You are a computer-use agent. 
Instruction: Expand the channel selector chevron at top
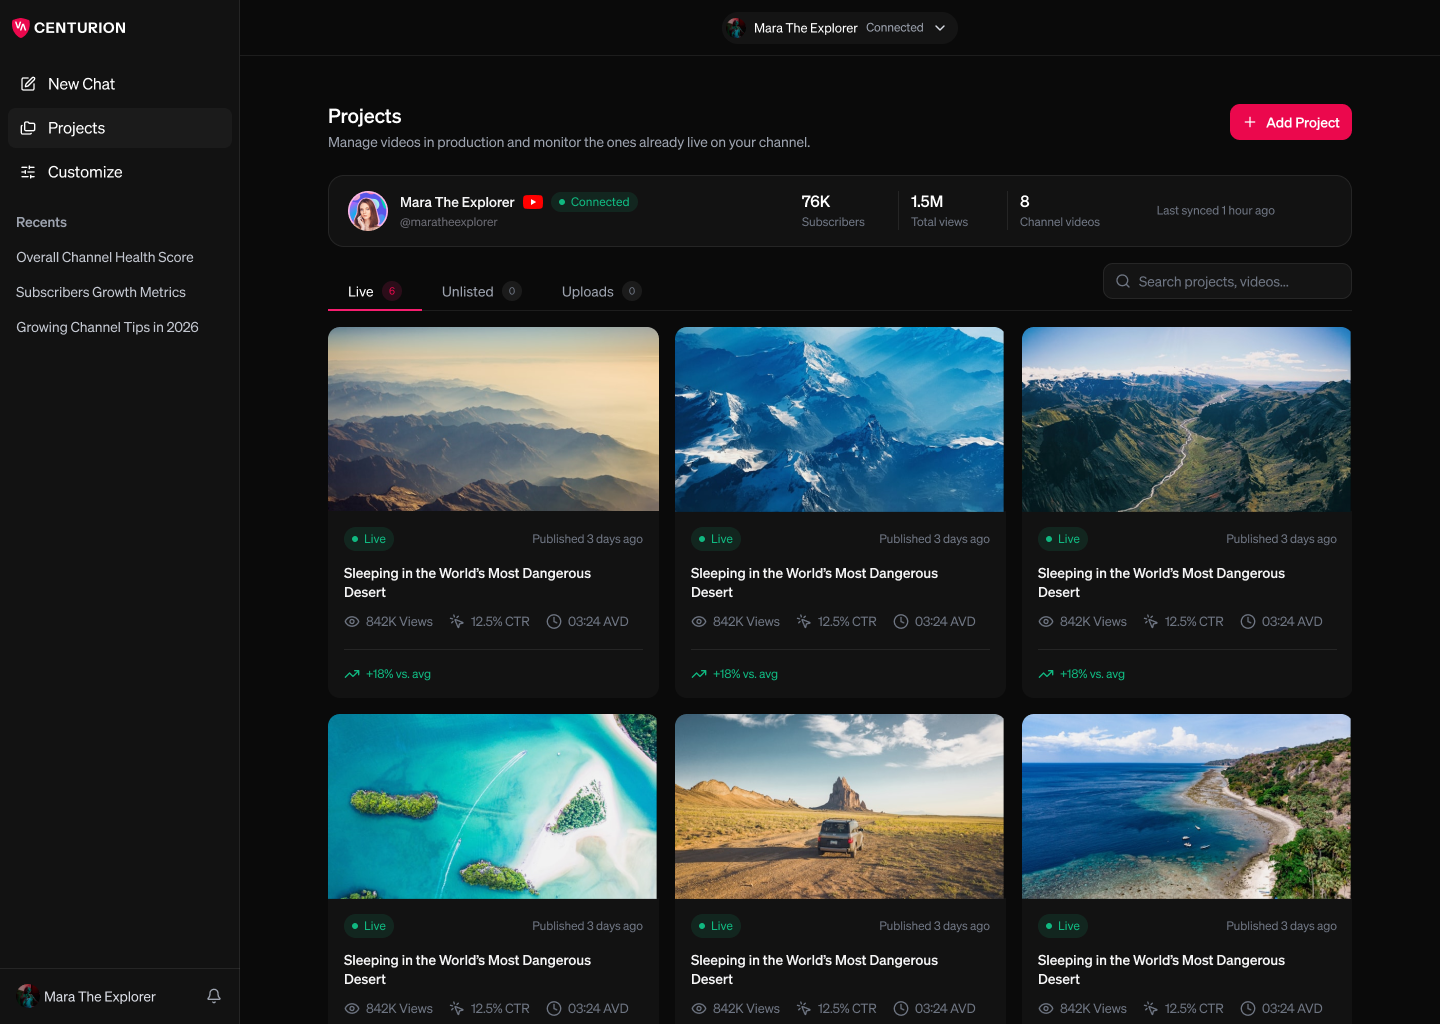point(940,28)
